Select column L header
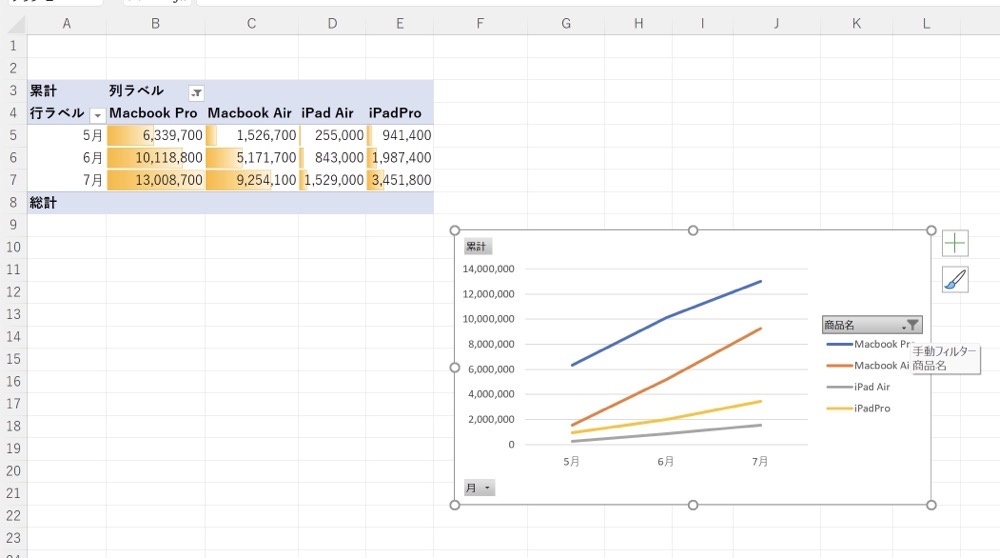Viewport: 1000px width, 558px height. pyautogui.click(x=926, y=24)
